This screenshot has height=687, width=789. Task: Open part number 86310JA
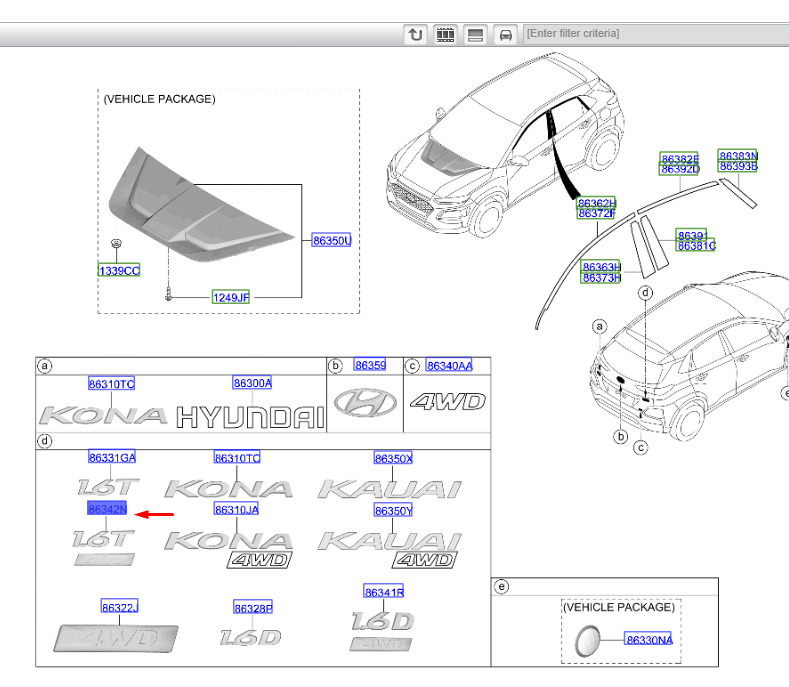(236, 509)
